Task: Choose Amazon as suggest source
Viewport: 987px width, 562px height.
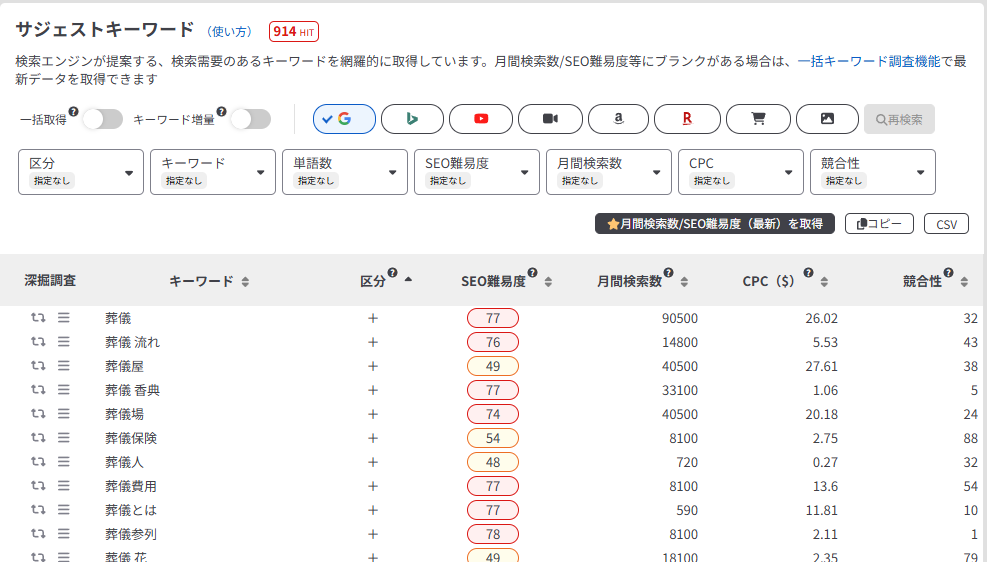Action: 618,119
